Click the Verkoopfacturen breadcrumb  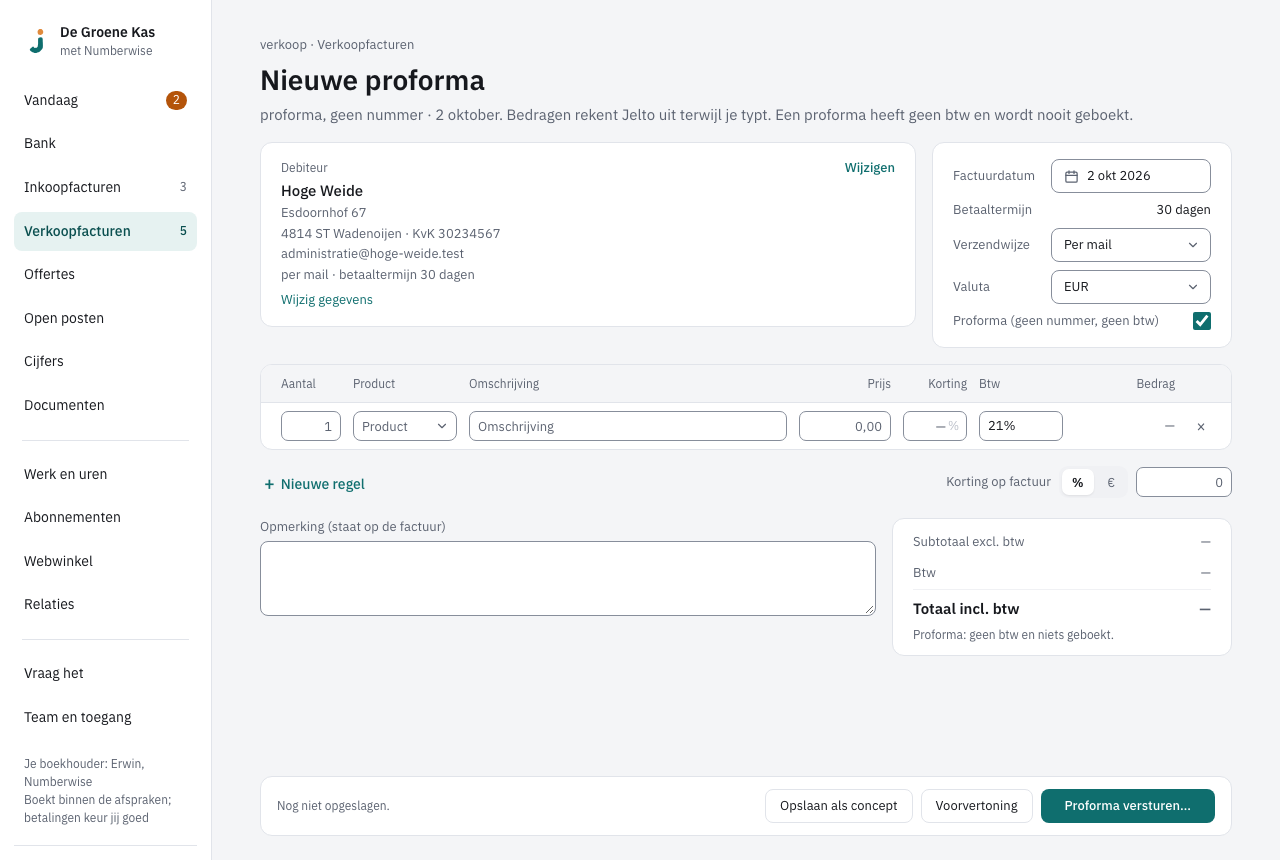[366, 45]
